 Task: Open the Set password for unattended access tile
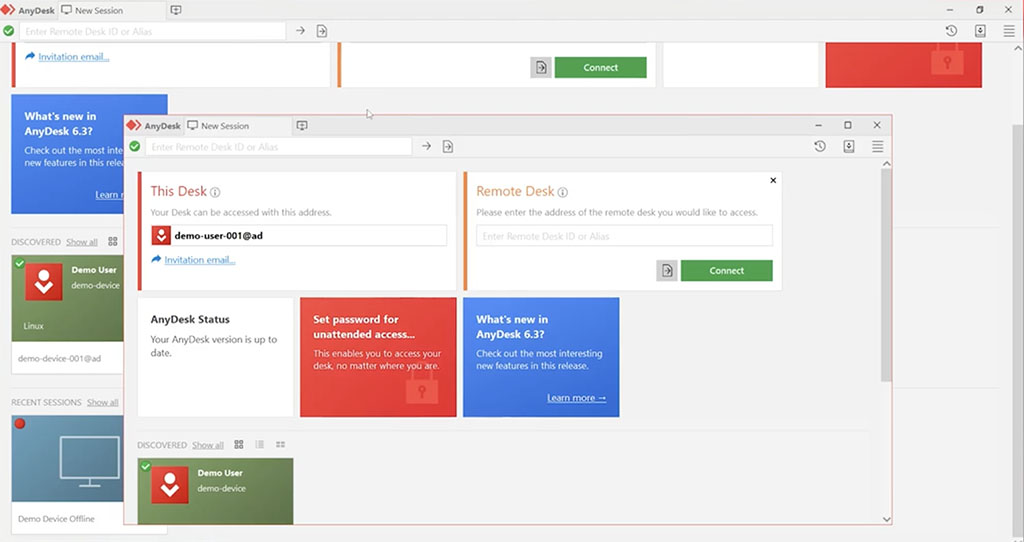coord(378,357)
